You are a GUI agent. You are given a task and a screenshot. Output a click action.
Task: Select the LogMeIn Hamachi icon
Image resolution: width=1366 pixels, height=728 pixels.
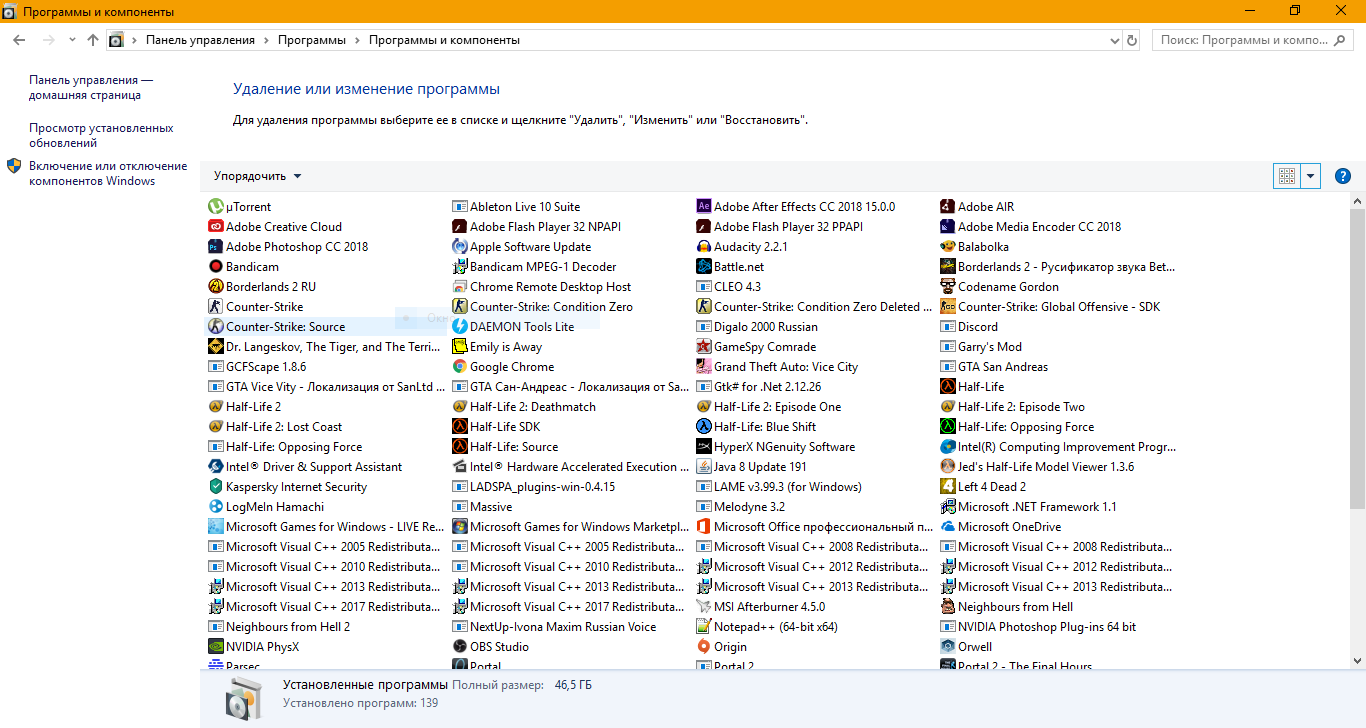[215, 507]
